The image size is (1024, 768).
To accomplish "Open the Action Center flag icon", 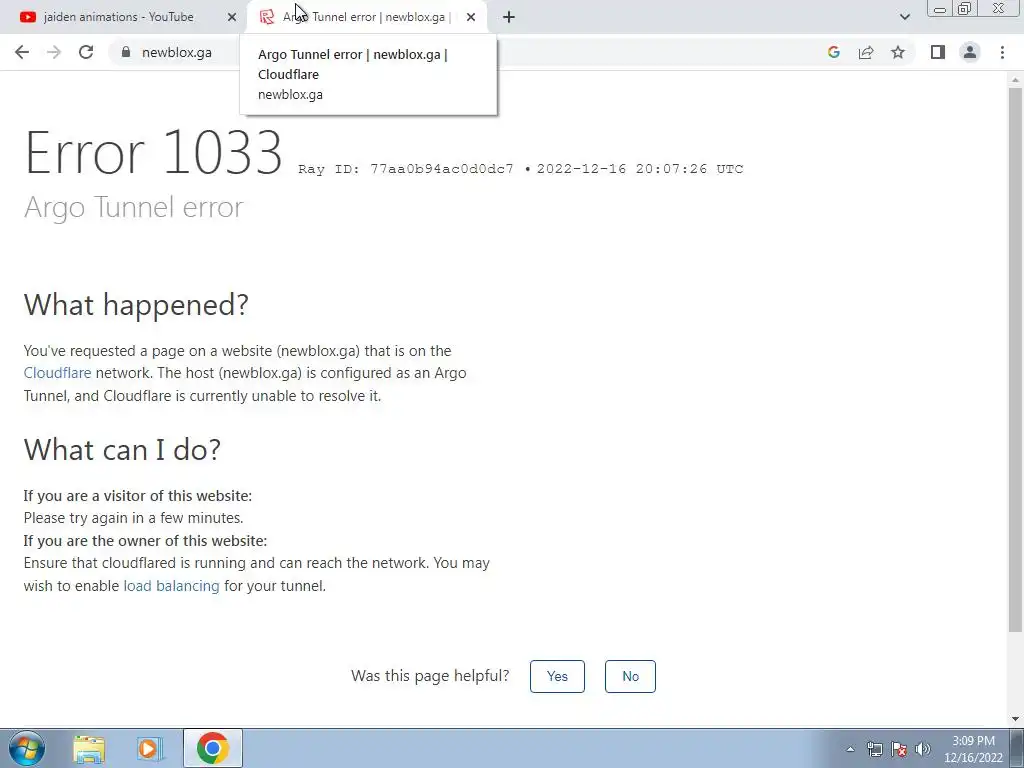I will click(x=899, y=749).
